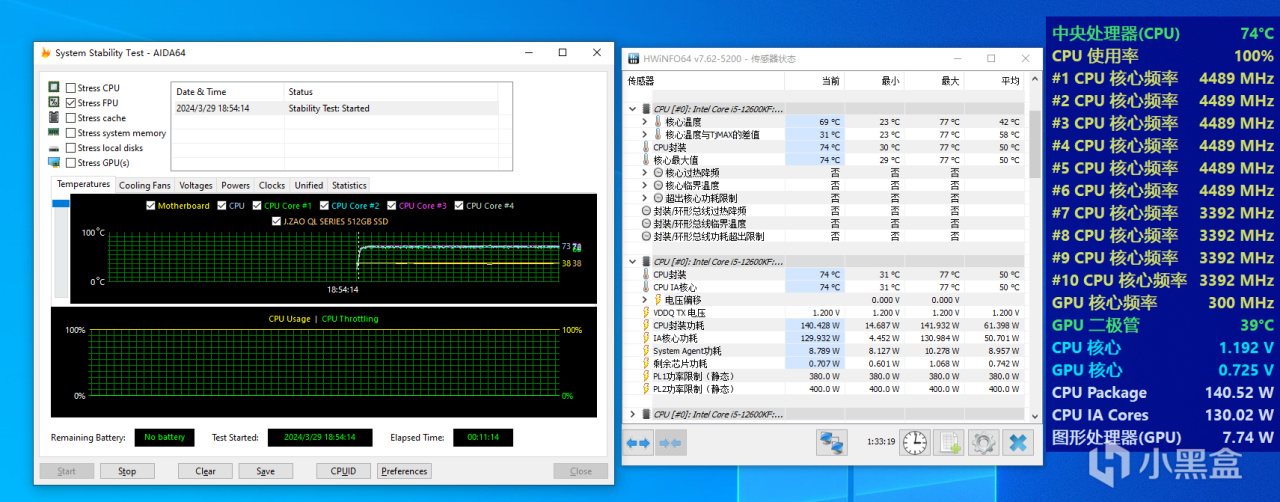1280x502 pixels.
Task: Click the HWiNFO logging sheet icon
Action: pos(949,442)
